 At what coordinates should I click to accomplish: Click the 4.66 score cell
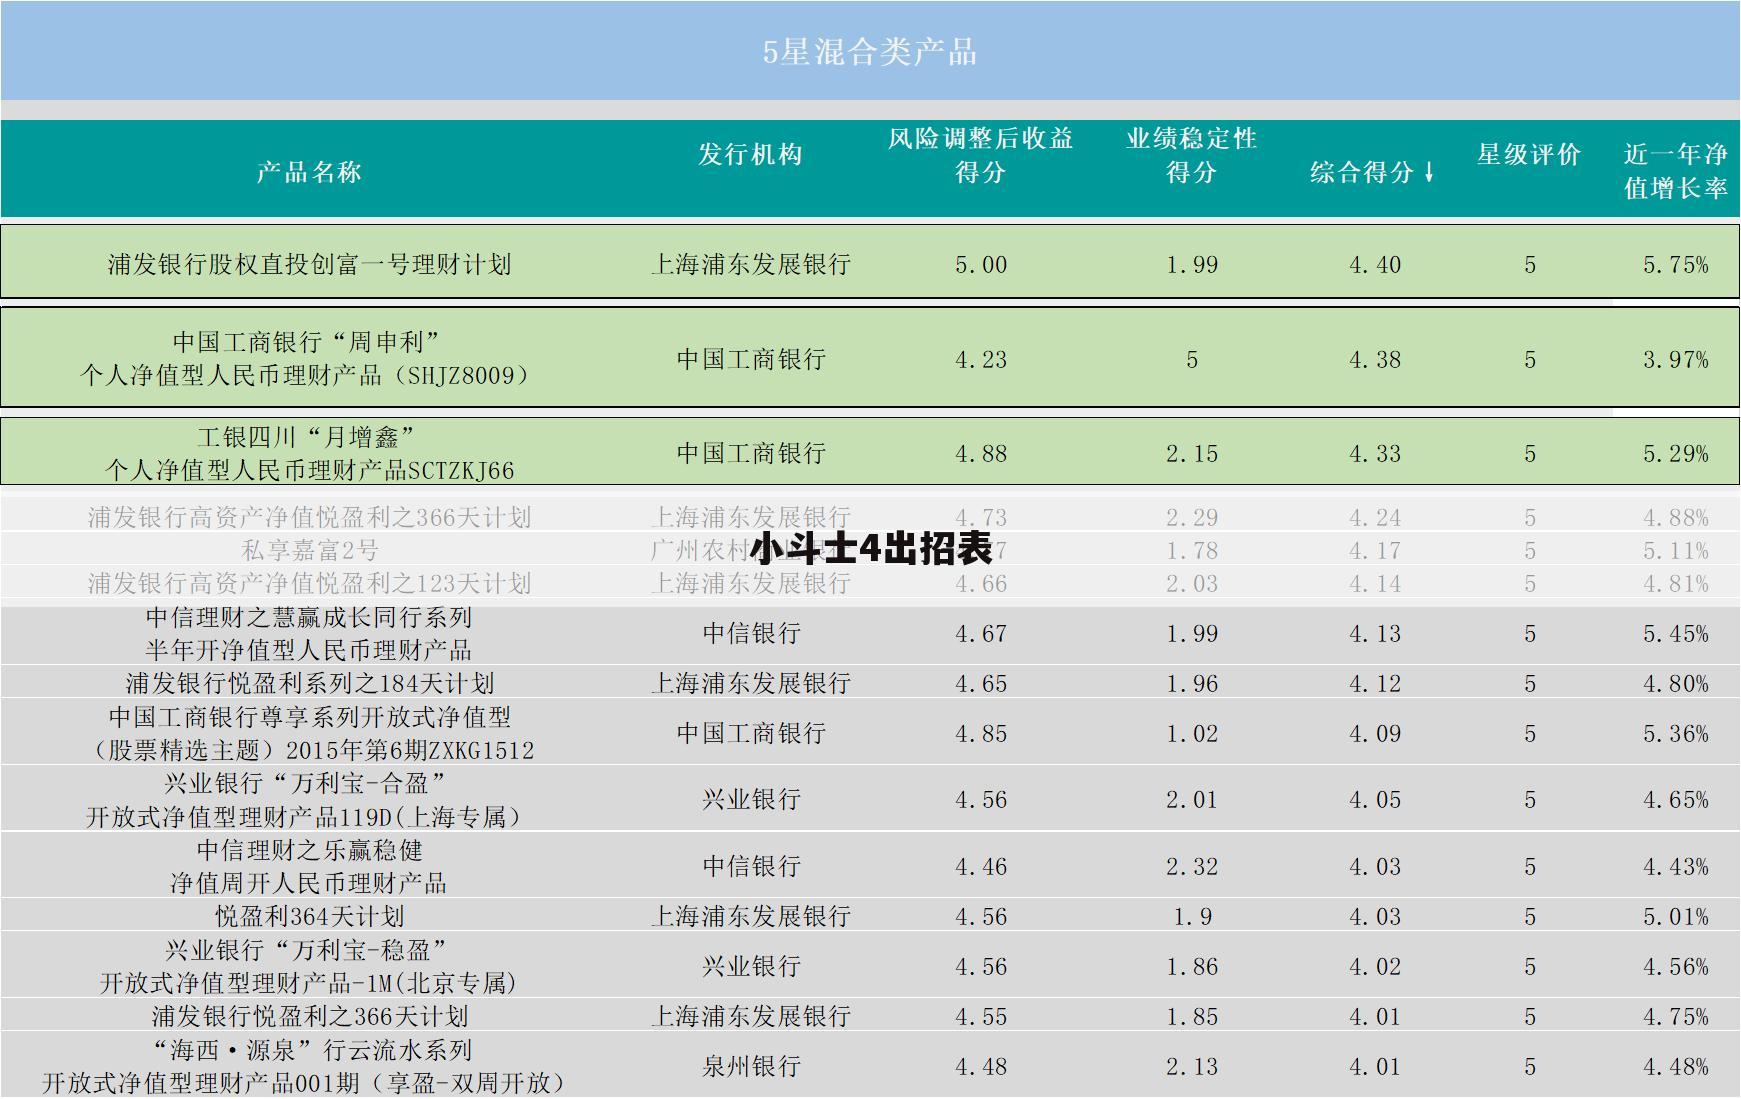(981, 584)
